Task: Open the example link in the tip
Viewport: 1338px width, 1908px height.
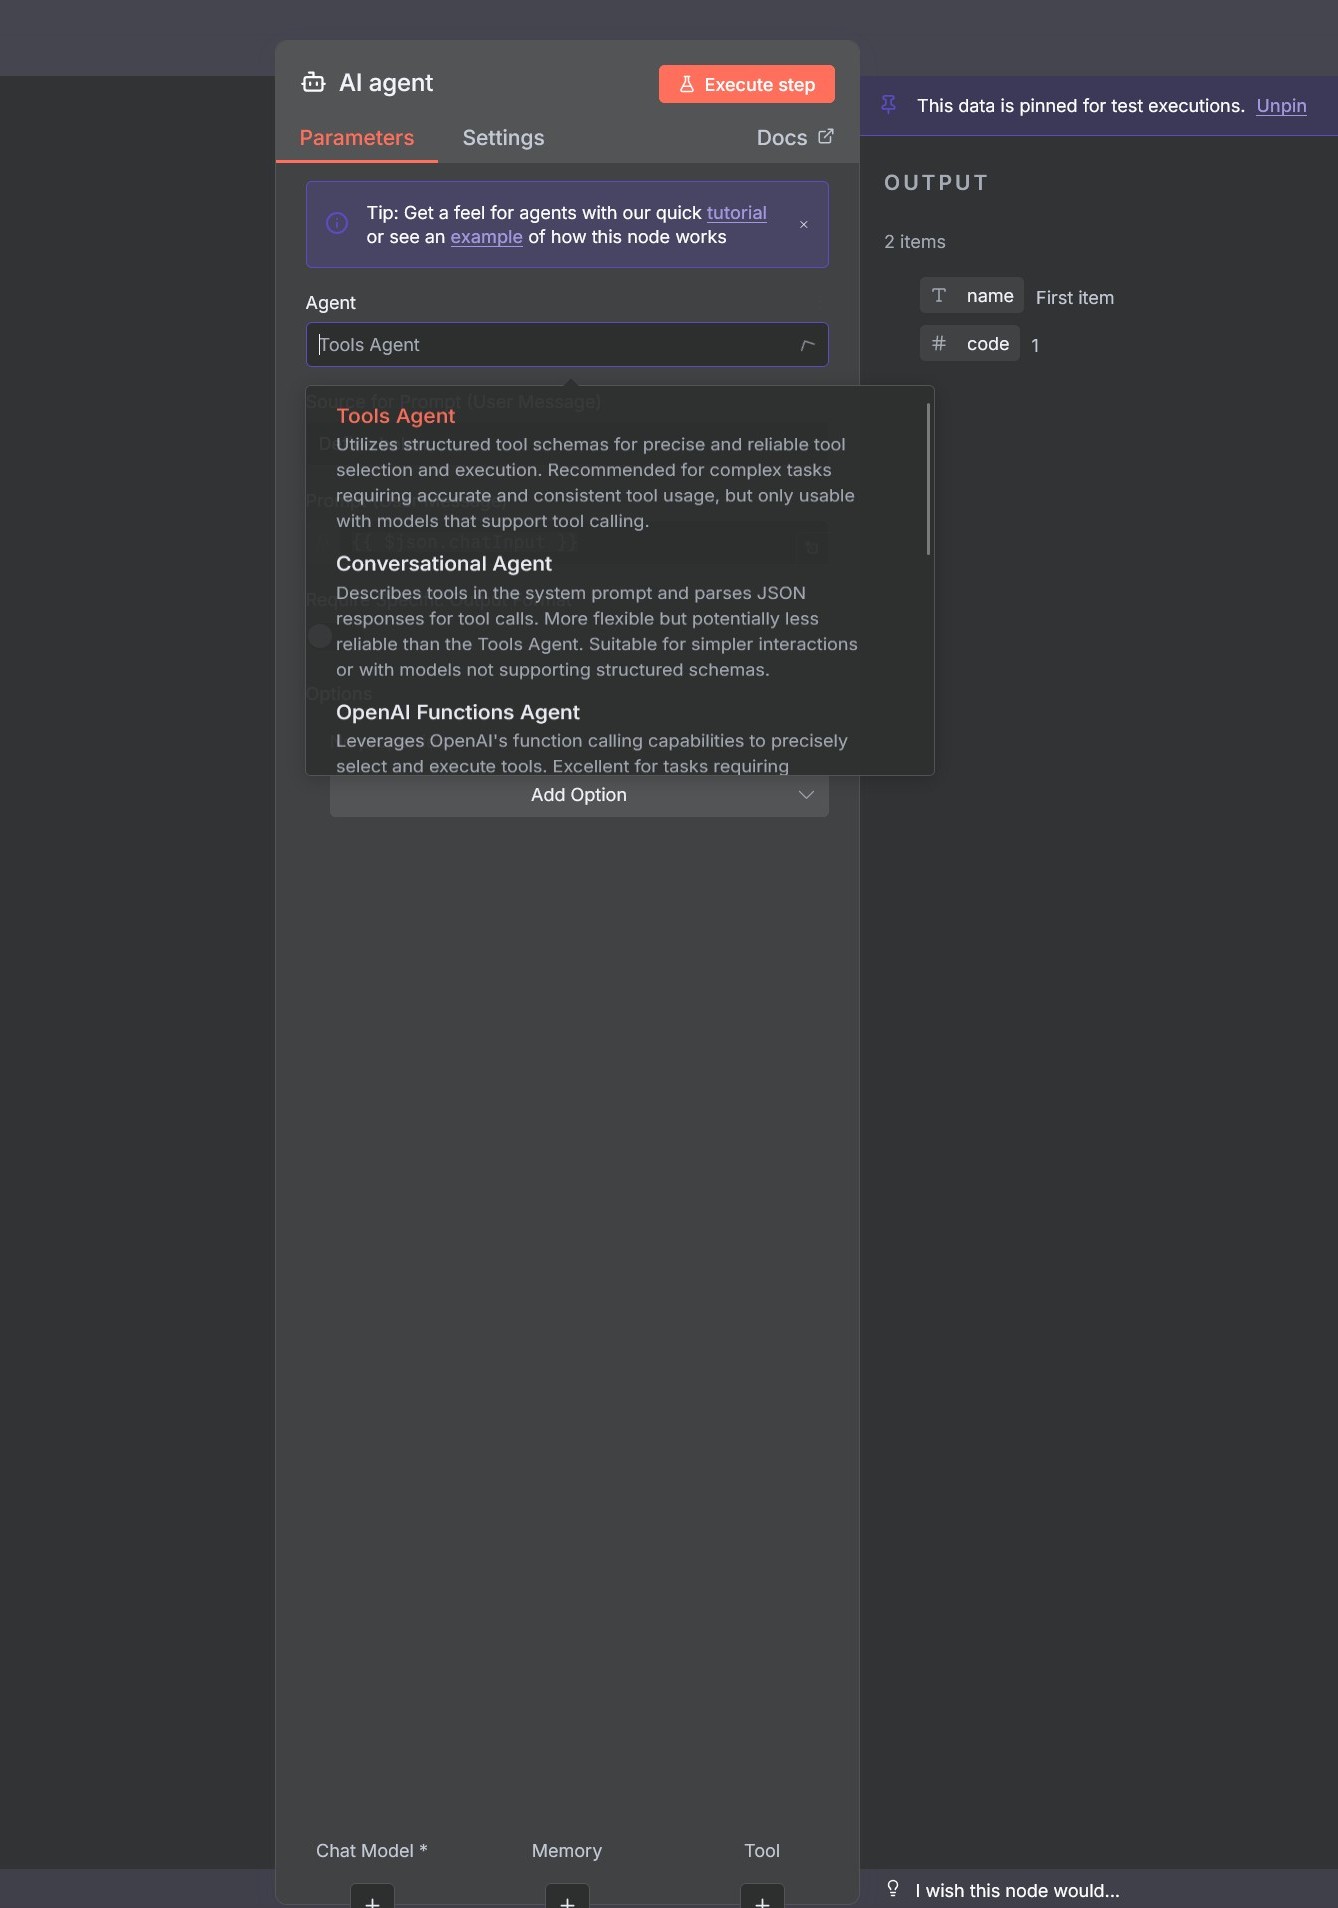Action: pos(486,237)
